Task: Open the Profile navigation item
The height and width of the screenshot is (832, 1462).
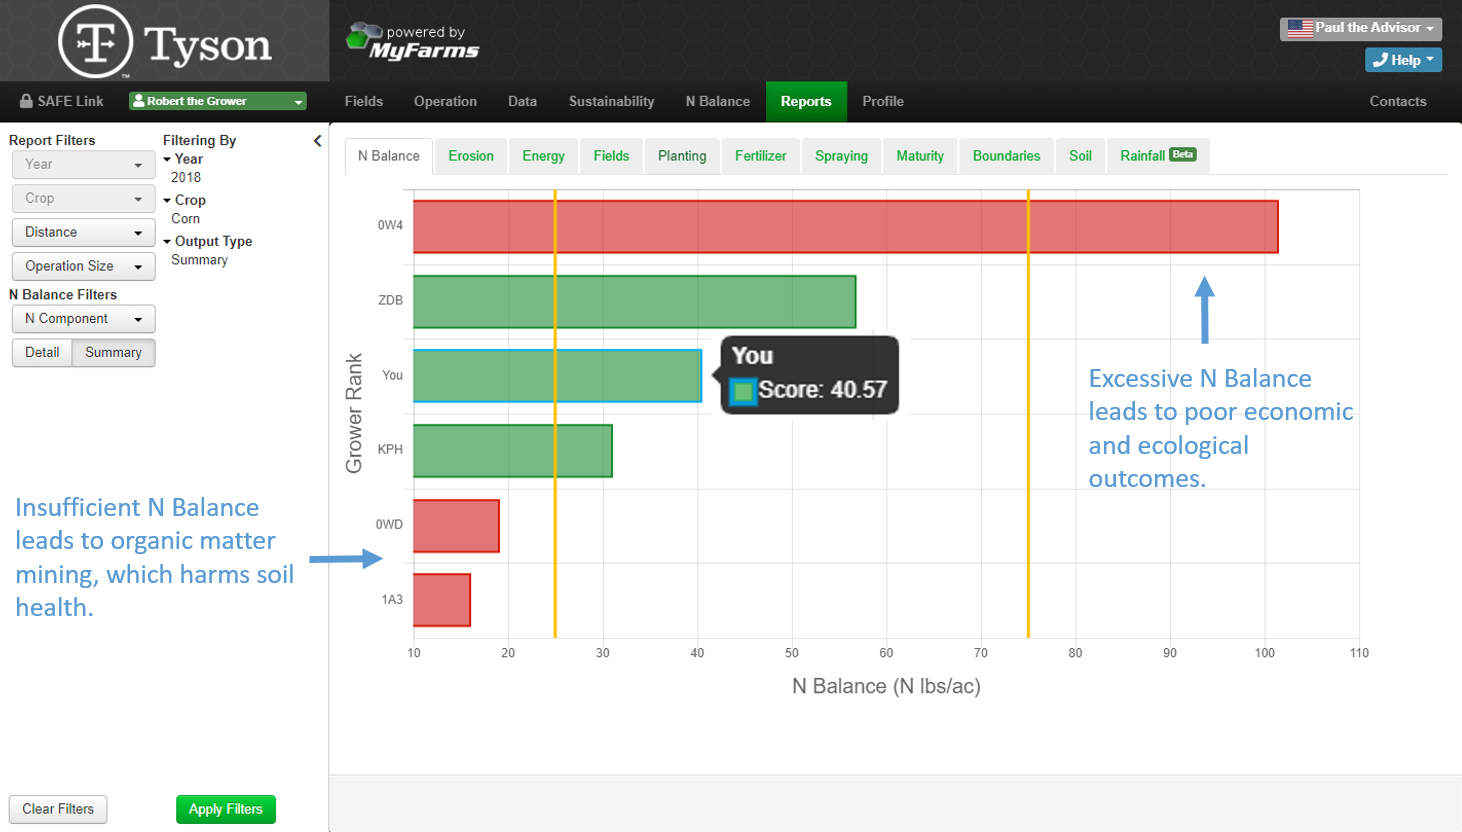Action: point(883,101)
